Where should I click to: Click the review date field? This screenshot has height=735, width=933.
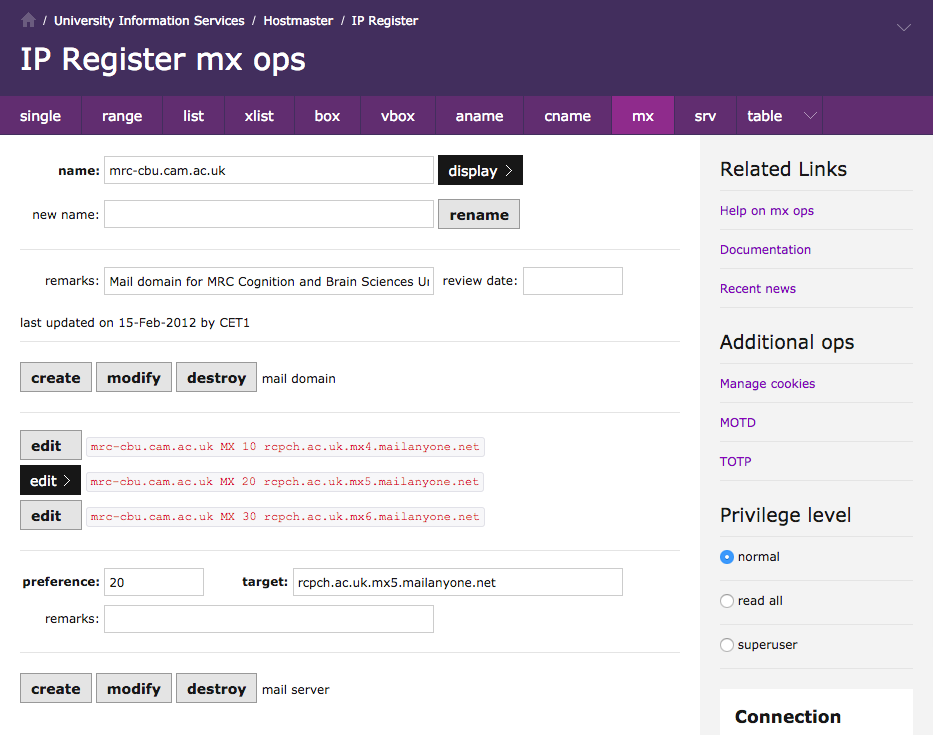572,281
